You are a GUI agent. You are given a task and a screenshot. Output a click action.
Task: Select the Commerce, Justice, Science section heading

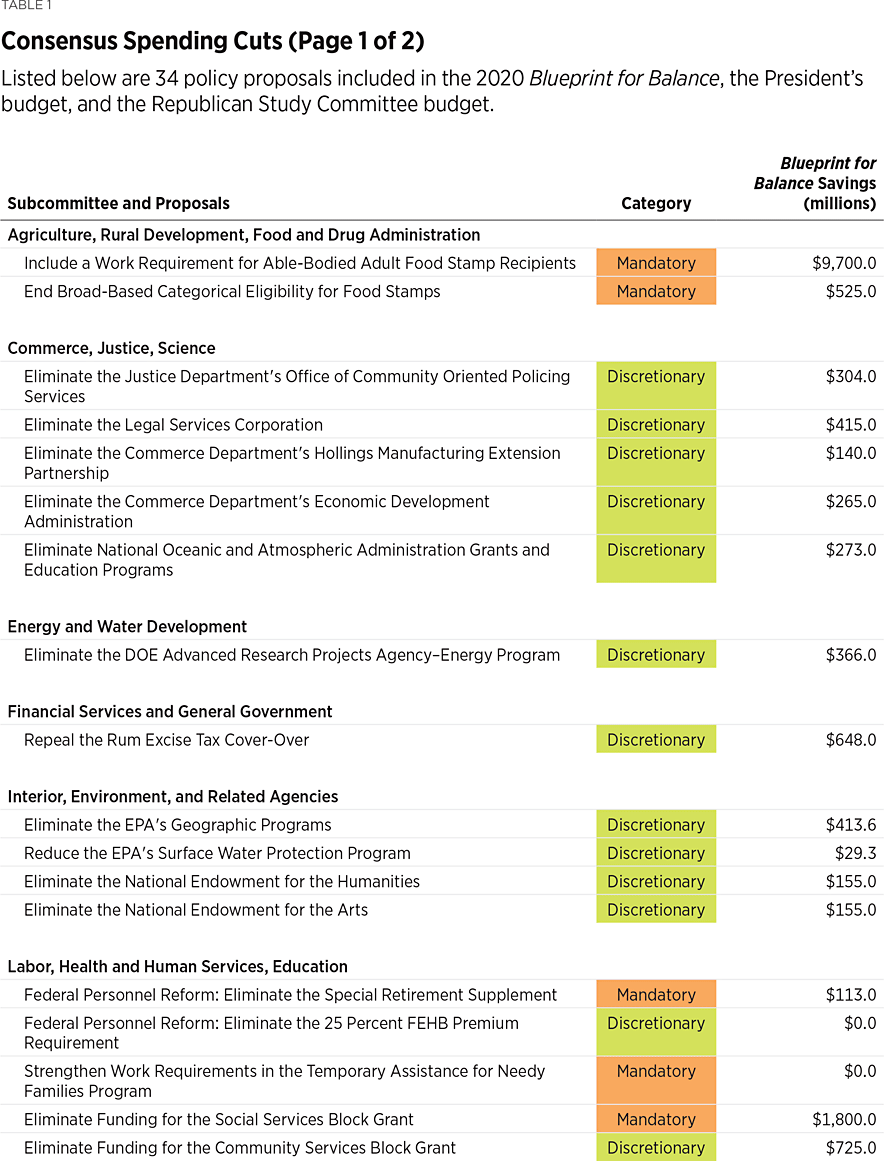[111, 348]
